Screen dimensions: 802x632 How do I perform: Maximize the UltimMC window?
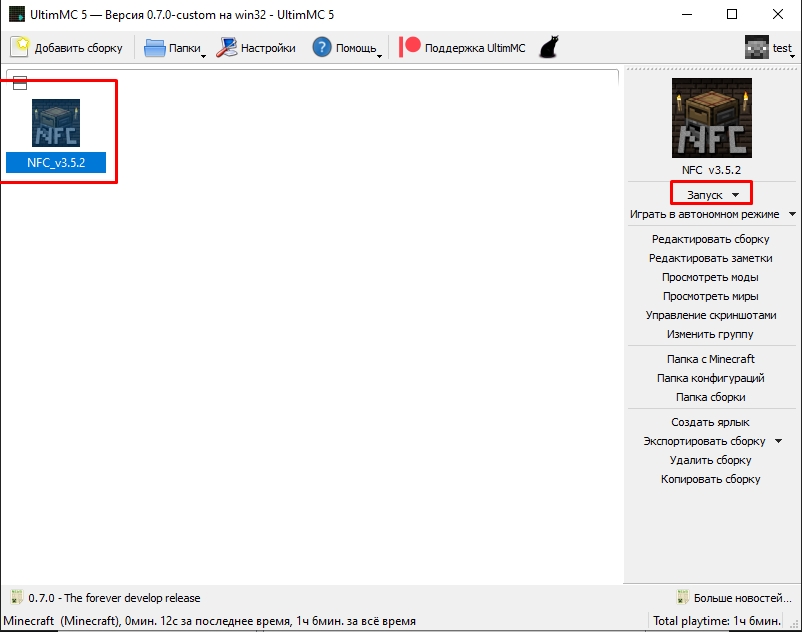pyautogui.click(x=732, y=14)
